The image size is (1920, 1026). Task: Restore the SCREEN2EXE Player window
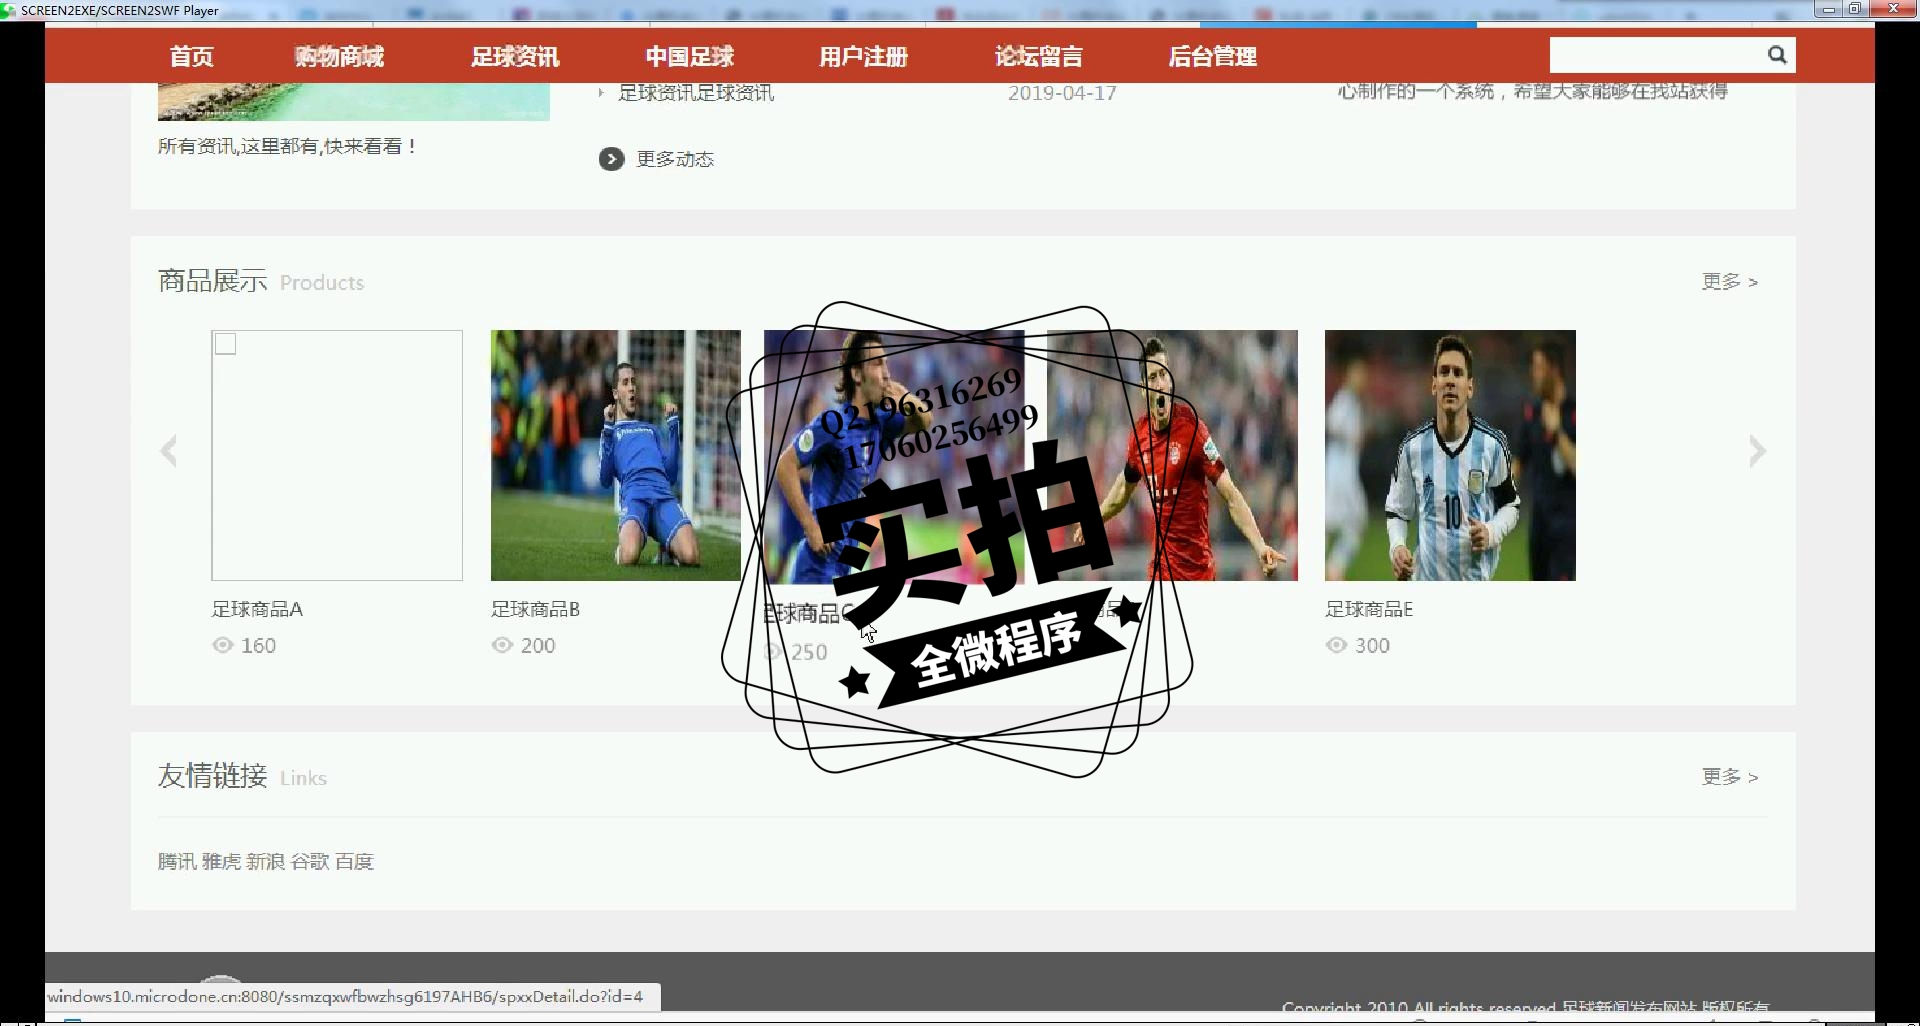click(1854, 10)
